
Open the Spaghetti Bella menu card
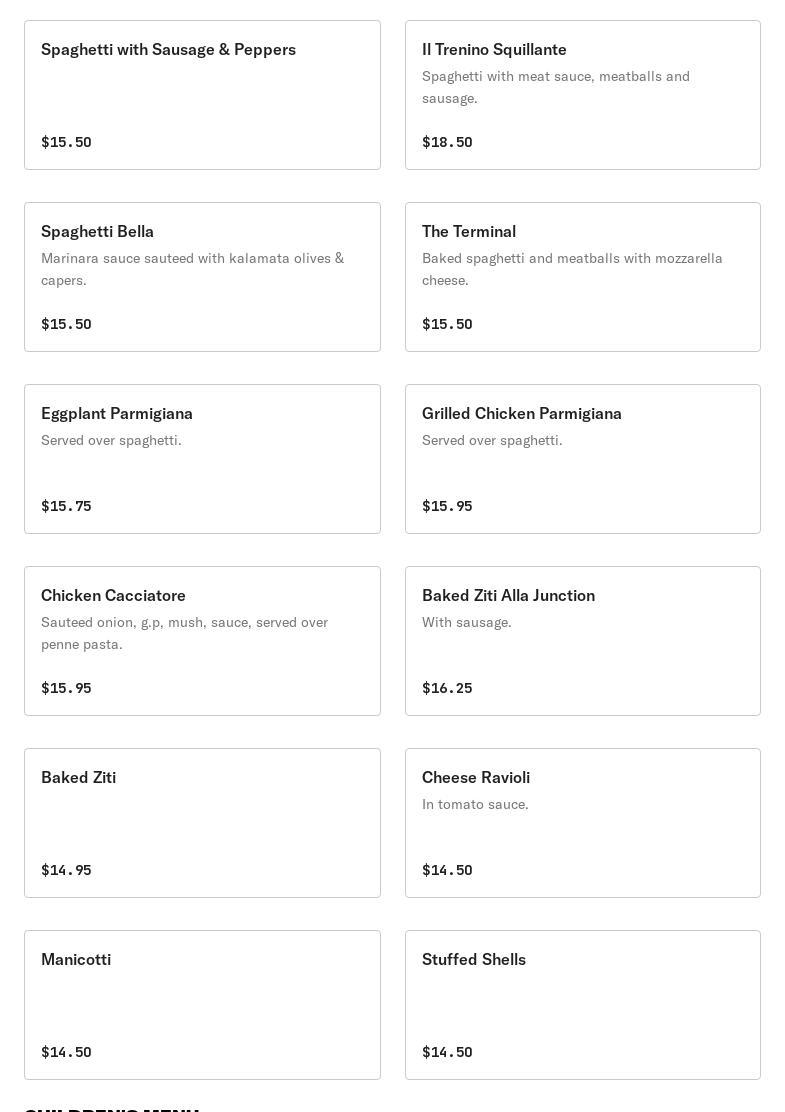click(x=202, y=277)
